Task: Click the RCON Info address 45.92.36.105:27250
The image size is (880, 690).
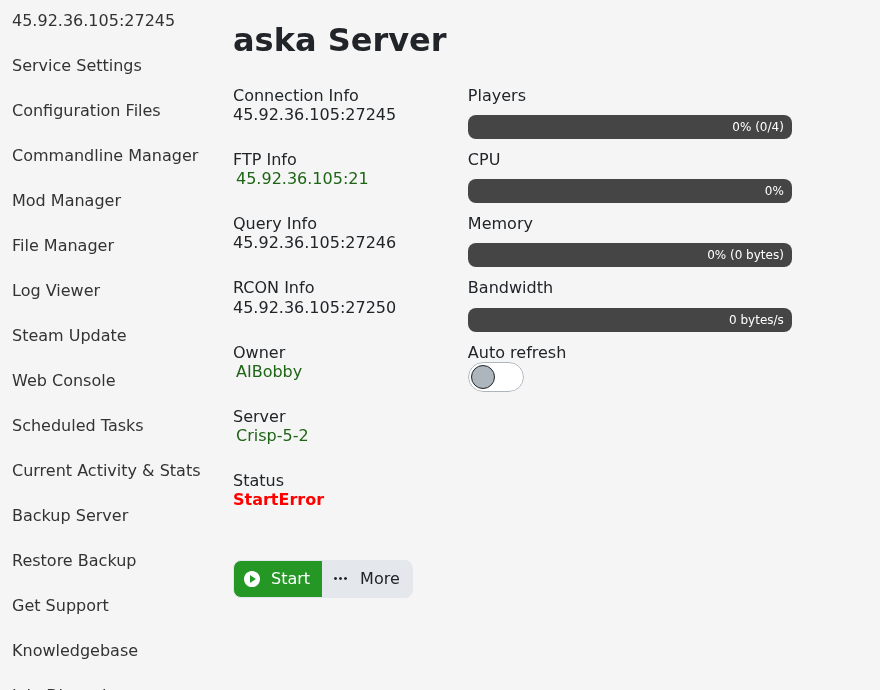Action: pos(314,308)
